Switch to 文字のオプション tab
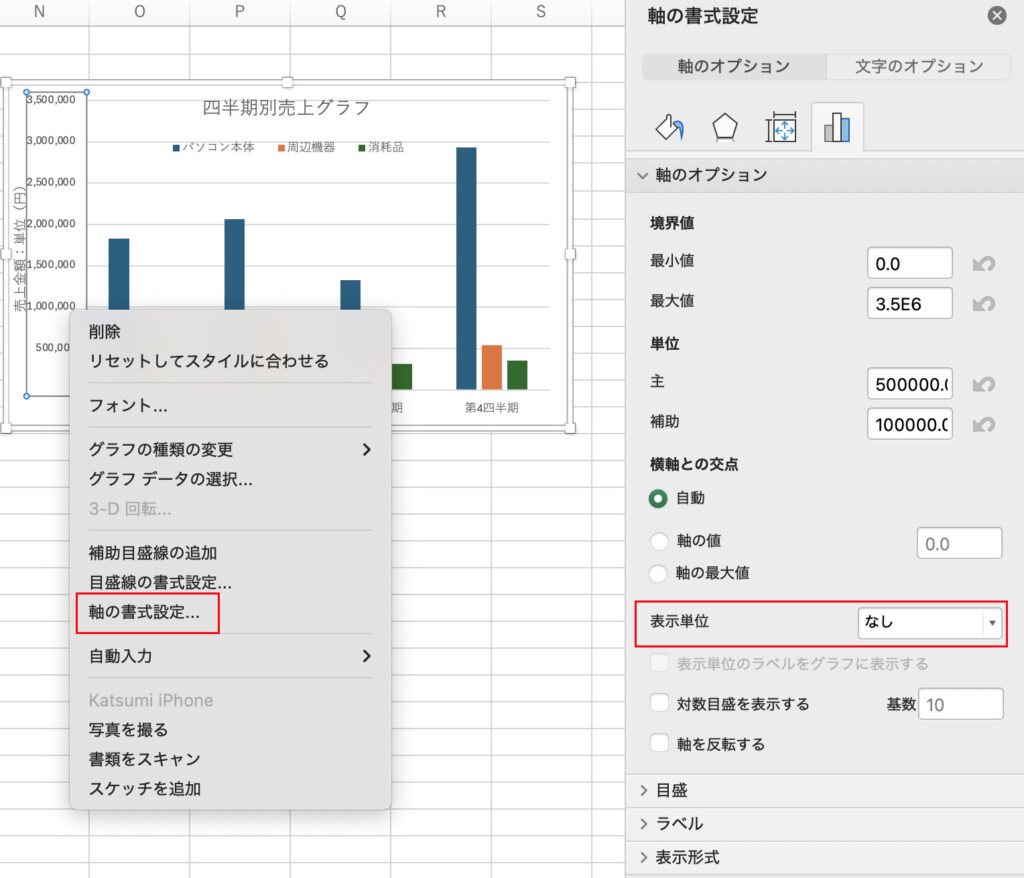Image resolution: width=1024 pixels, height=878 pixels. click(919, 66)
